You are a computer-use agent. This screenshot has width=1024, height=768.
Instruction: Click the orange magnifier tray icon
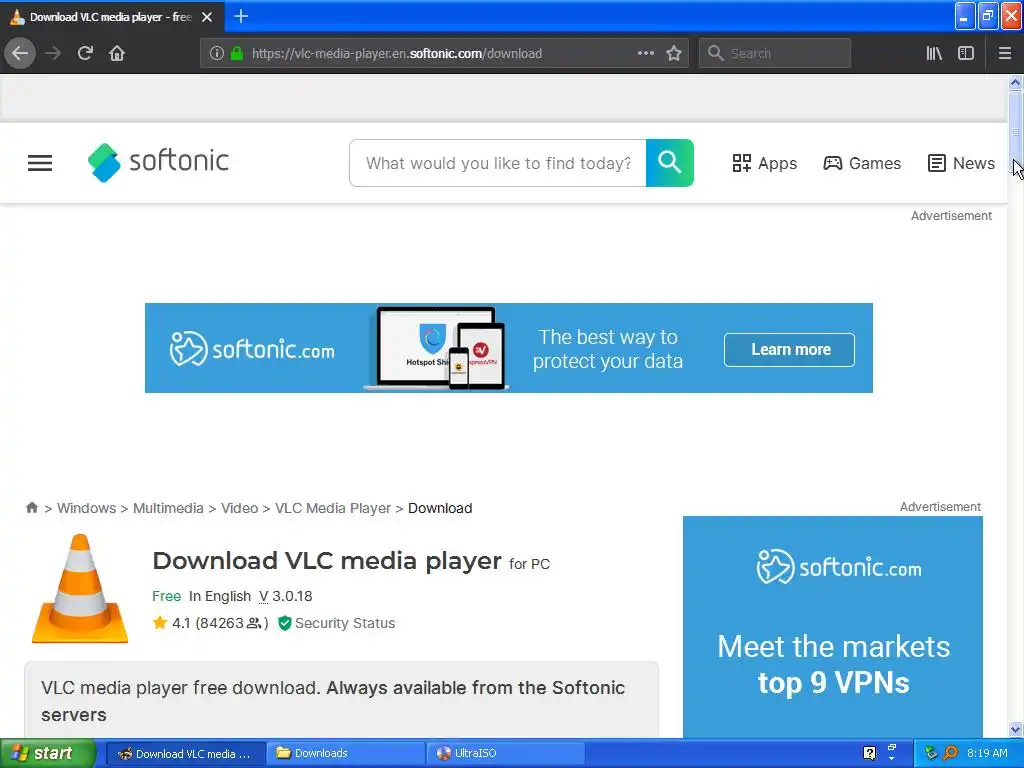click(950, 753)
